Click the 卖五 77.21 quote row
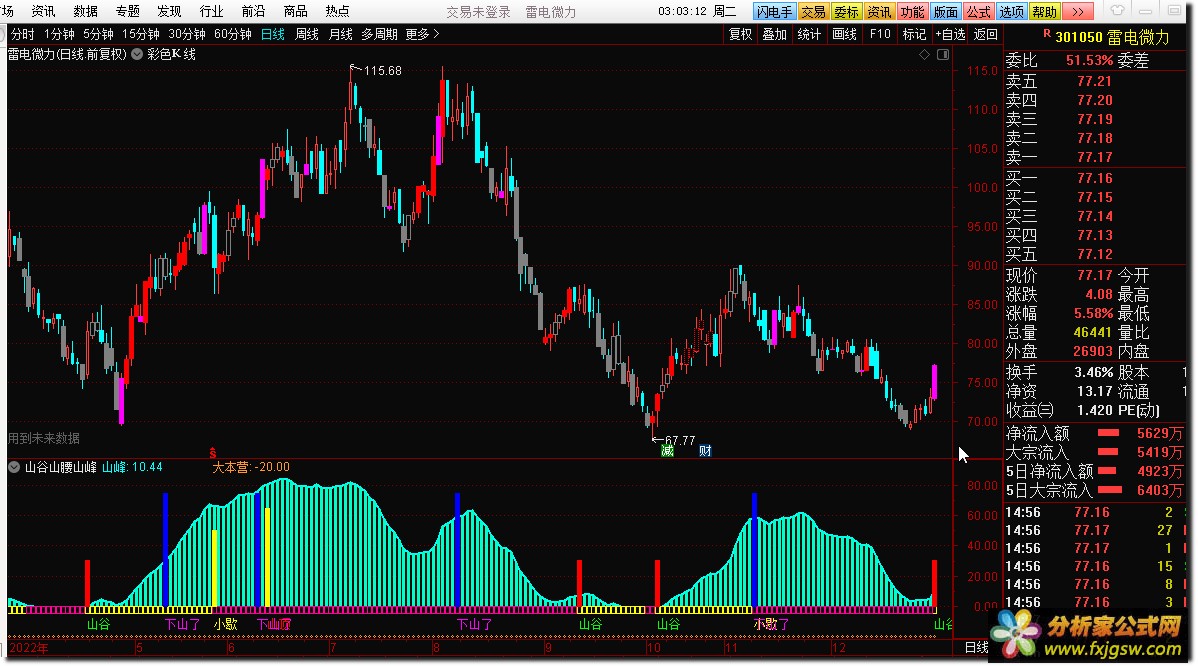Screen dimensions: 1198x666 pyautogui.click(x=1094, y=81)
